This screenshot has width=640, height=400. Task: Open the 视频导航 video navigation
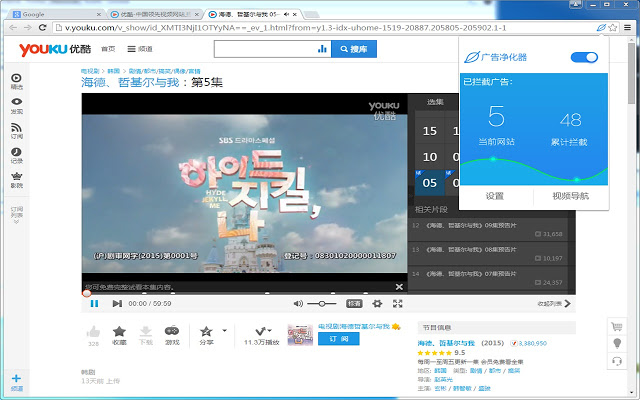pos(571,196)
